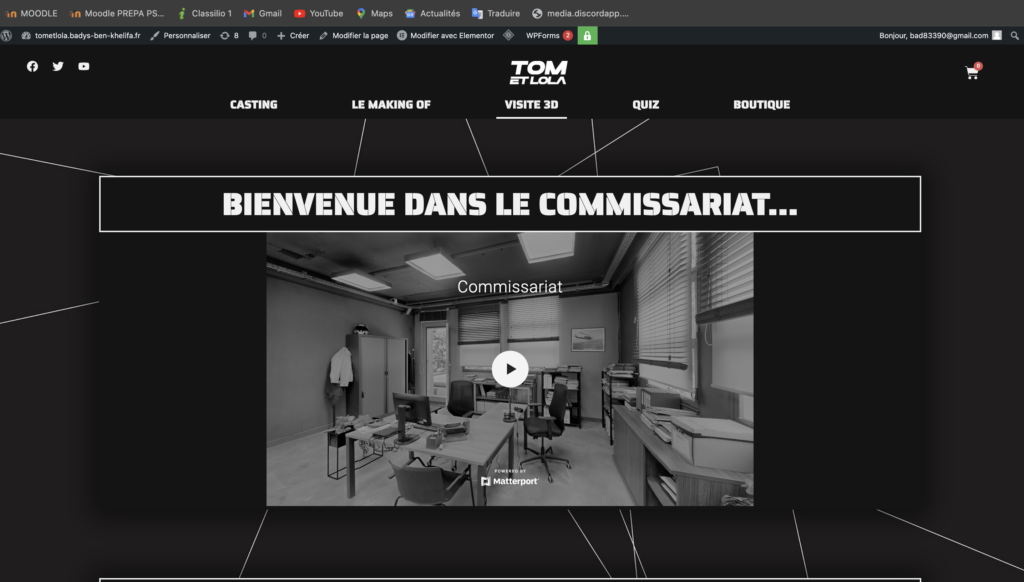Viewport: 1024px width, 582px height.
Task: Click the WordPress logo in admin bar
Action: click(x=7, y=35)
